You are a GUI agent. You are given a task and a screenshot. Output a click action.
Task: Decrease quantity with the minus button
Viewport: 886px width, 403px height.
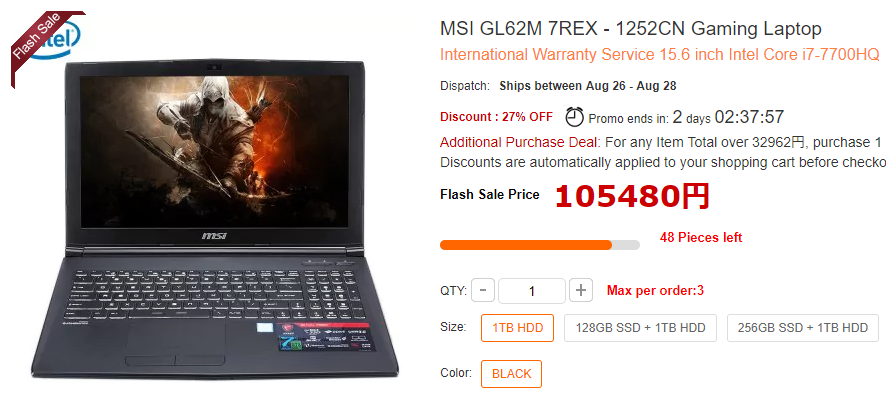tap(483, 291)
